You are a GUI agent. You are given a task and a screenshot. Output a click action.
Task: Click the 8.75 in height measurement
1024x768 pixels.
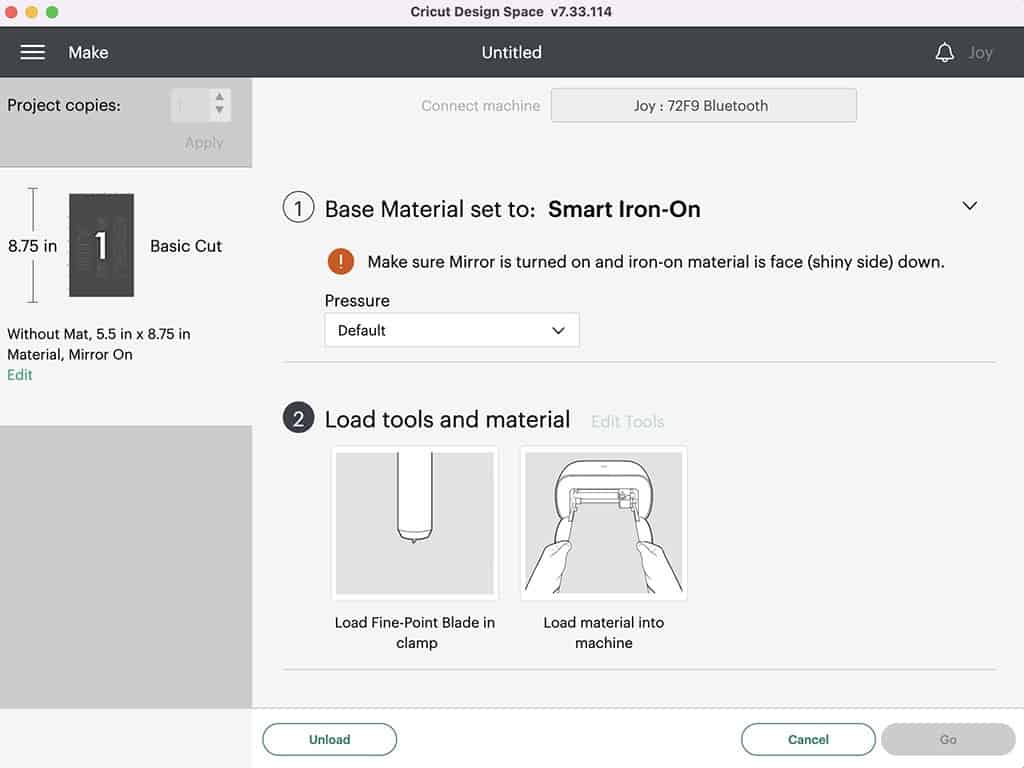[32, 246]
